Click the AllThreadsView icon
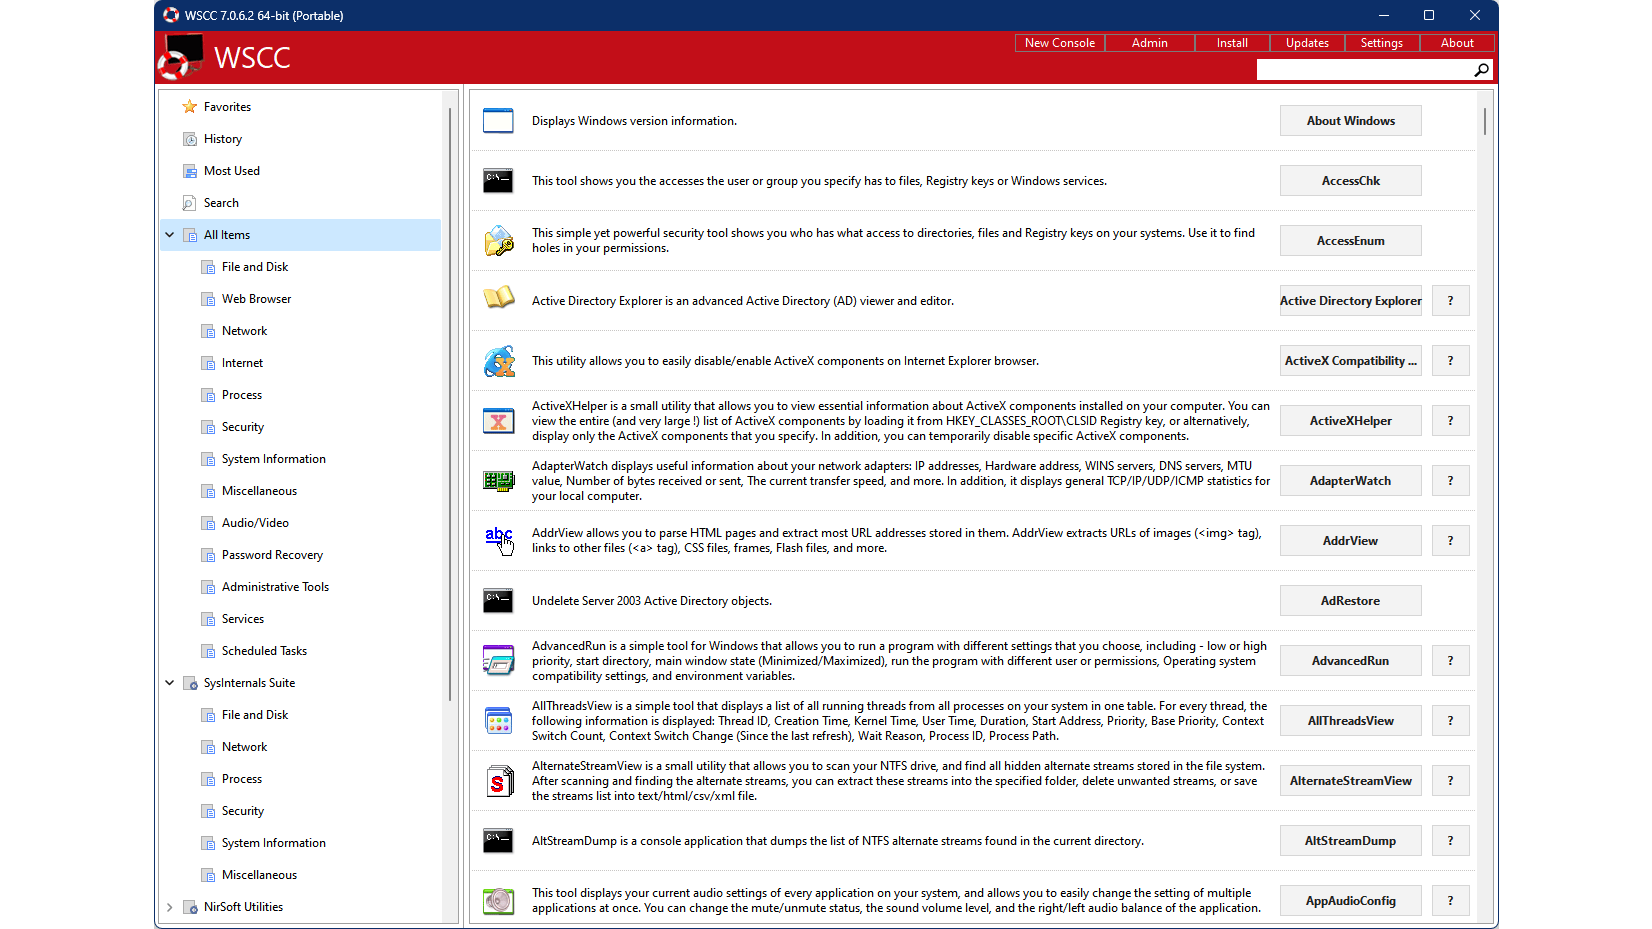Image resolution: width=1652 pixels, height=929 pixels. click(498, 721)
